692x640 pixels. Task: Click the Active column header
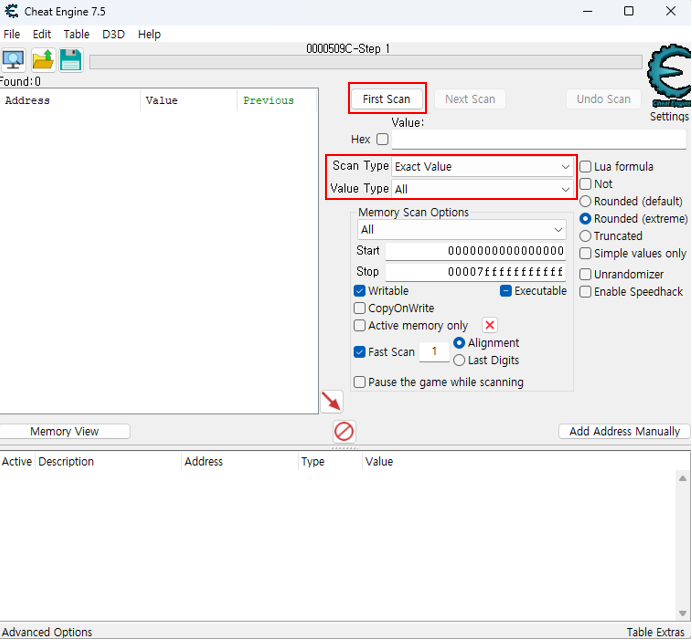click(17, 462)
